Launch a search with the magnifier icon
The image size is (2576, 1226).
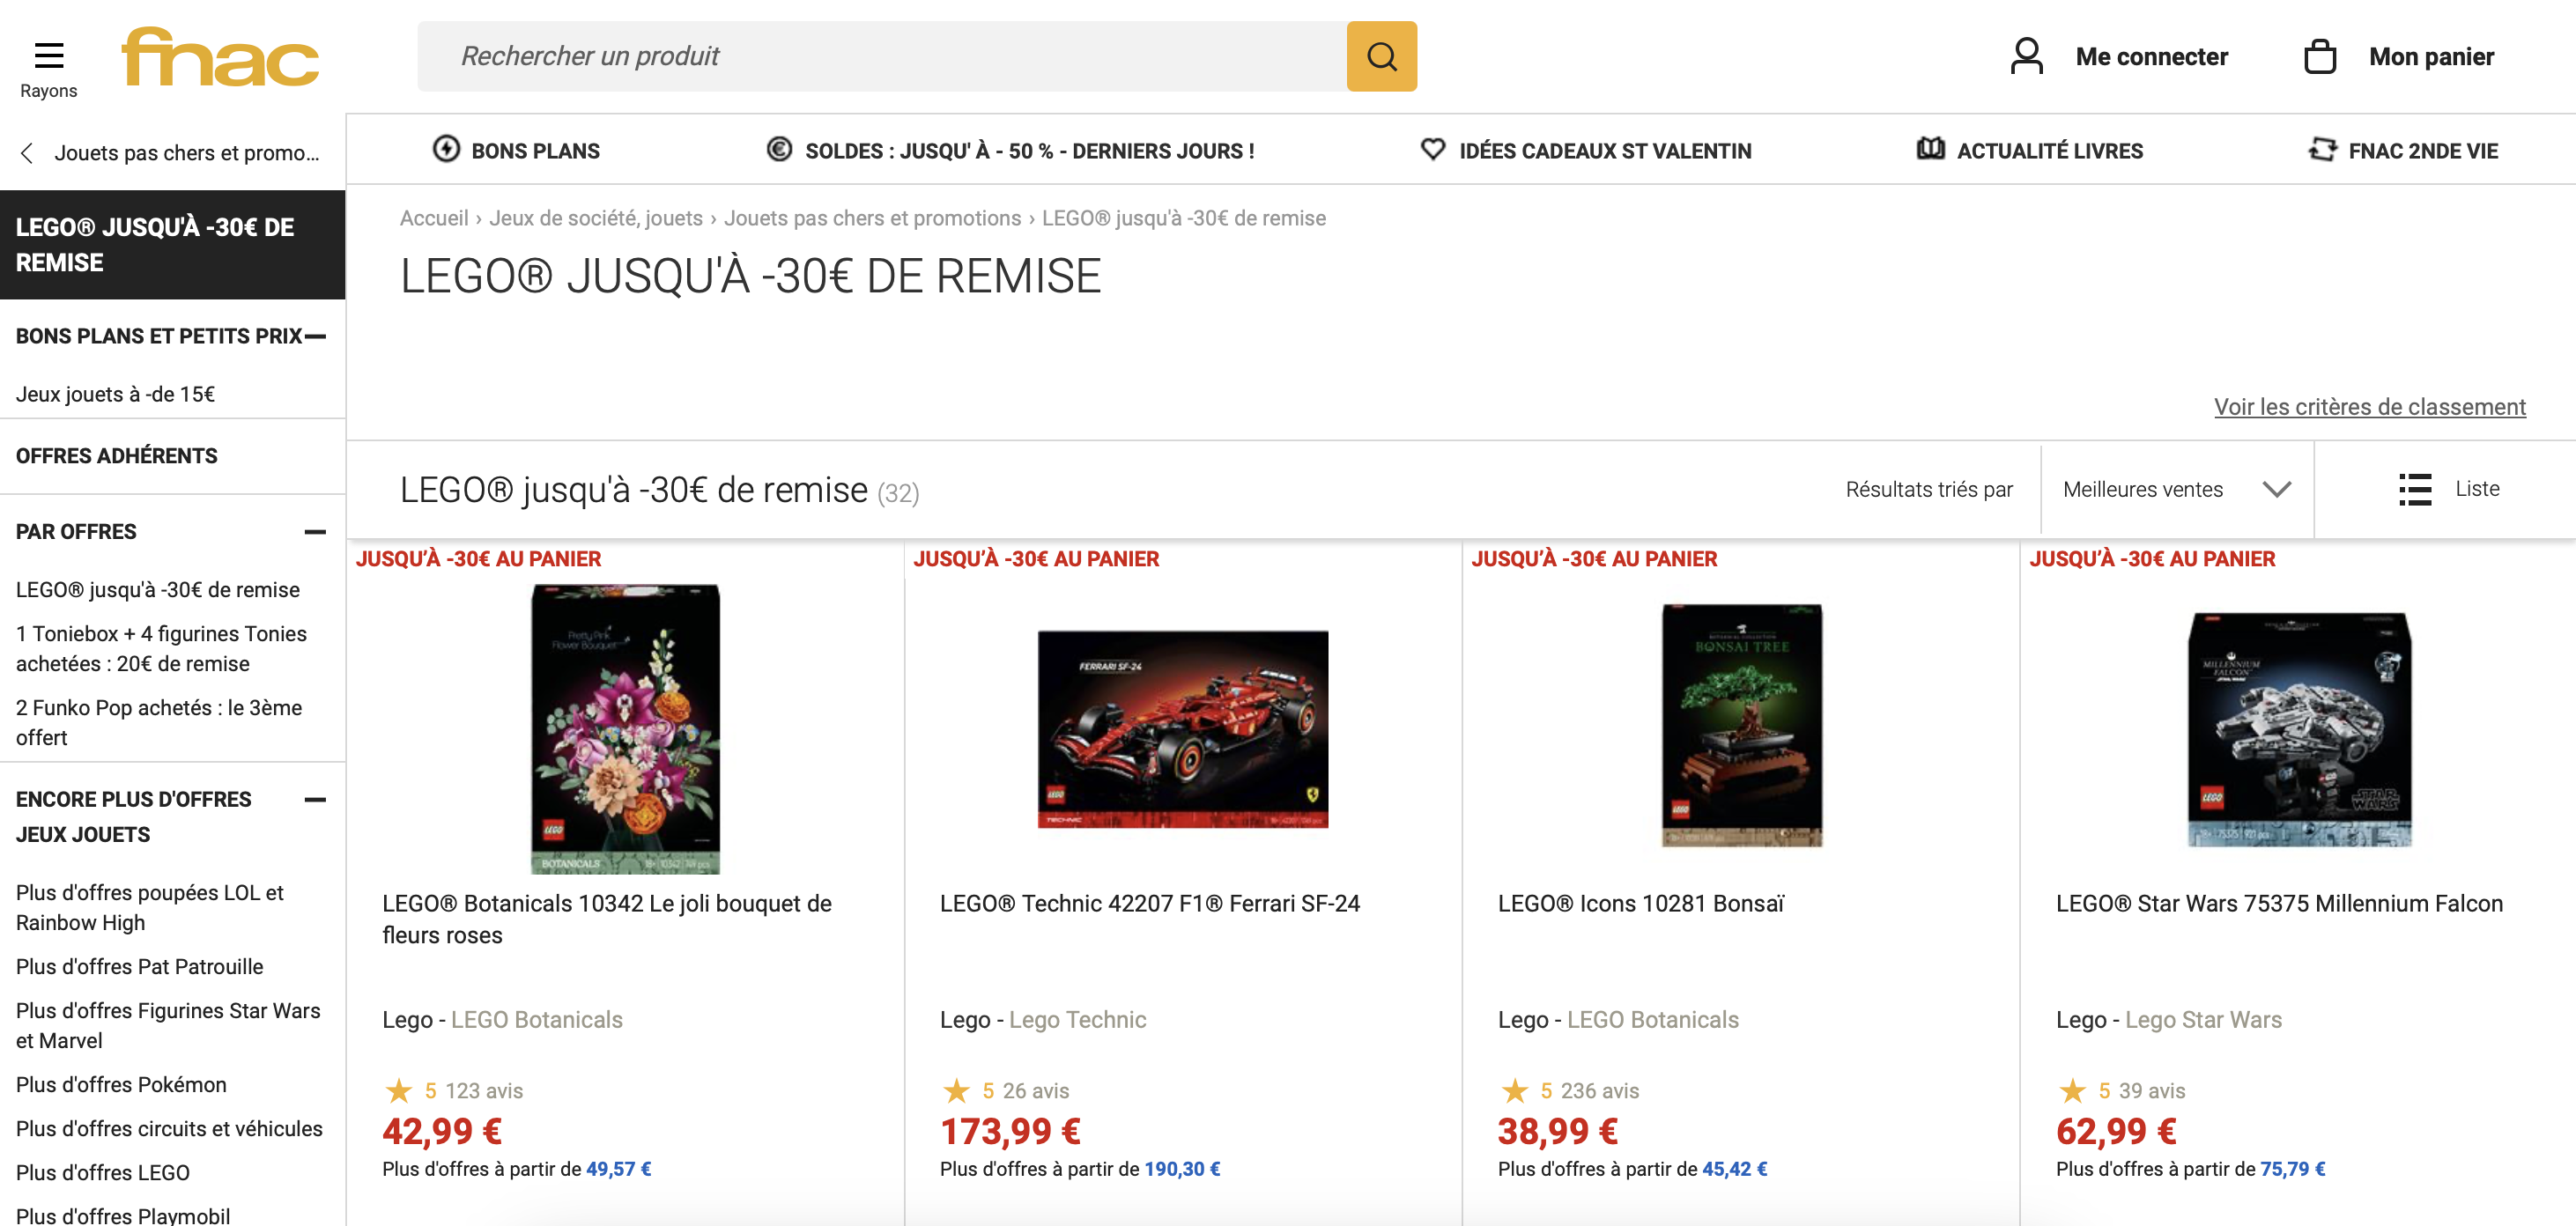pos(1381,56)
